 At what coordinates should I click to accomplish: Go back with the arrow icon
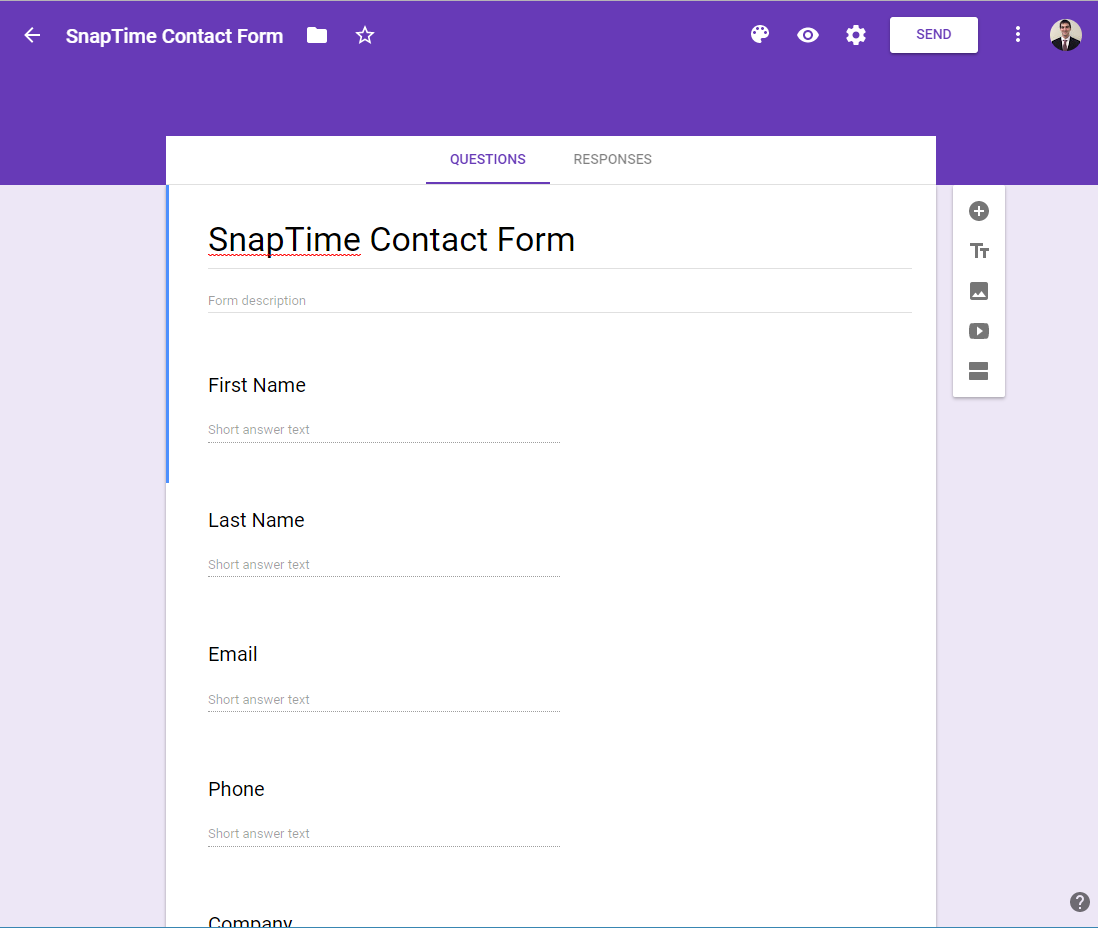pos(31,34)
